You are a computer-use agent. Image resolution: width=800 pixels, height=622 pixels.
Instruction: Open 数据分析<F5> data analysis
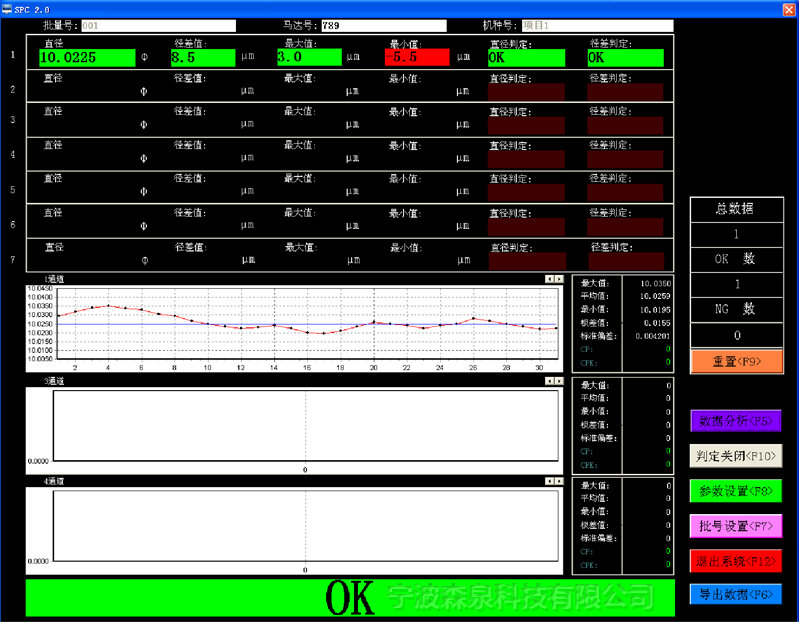tap(735, 421)
